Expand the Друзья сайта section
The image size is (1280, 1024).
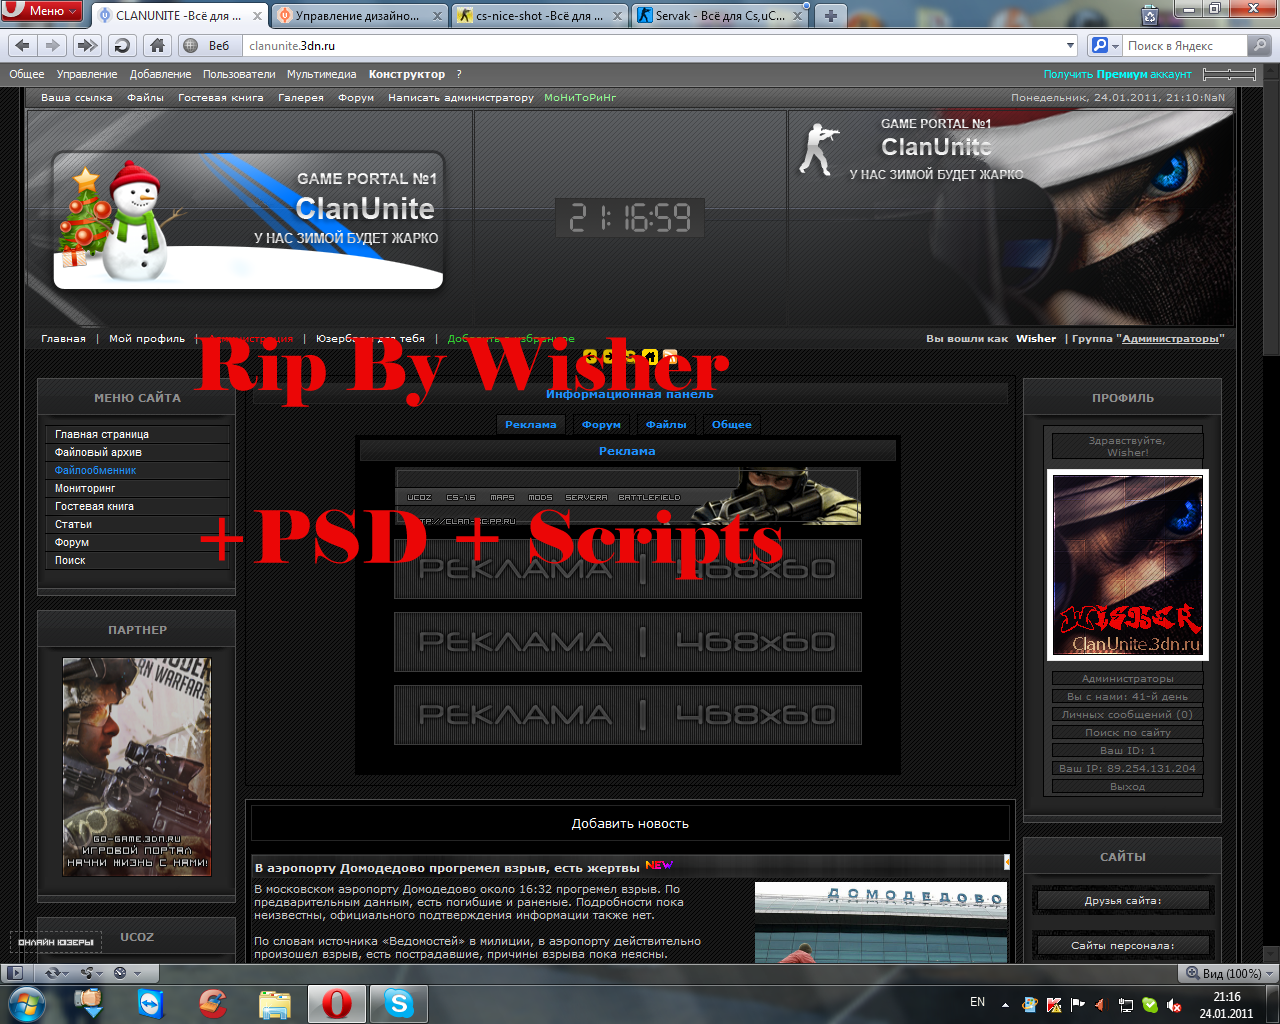point(1122,900)
